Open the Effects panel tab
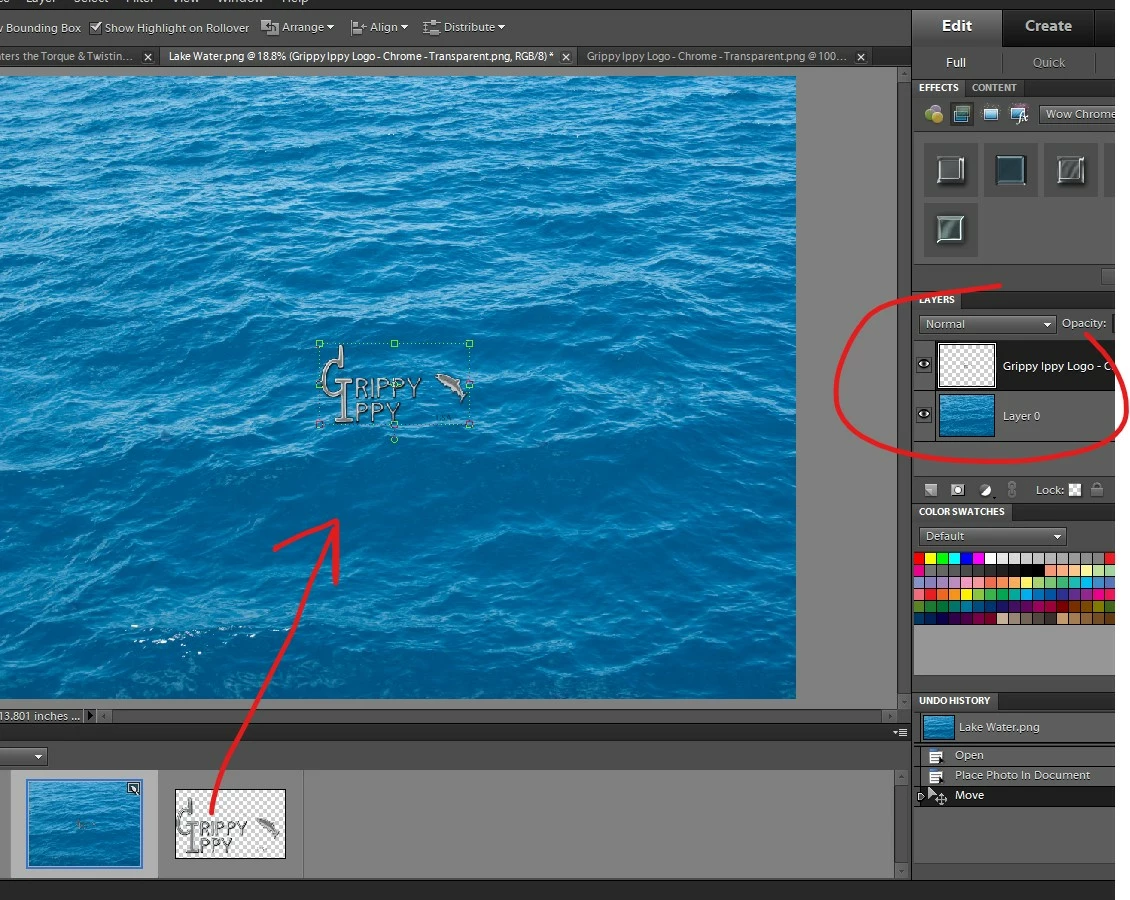 tap(938, 88)
